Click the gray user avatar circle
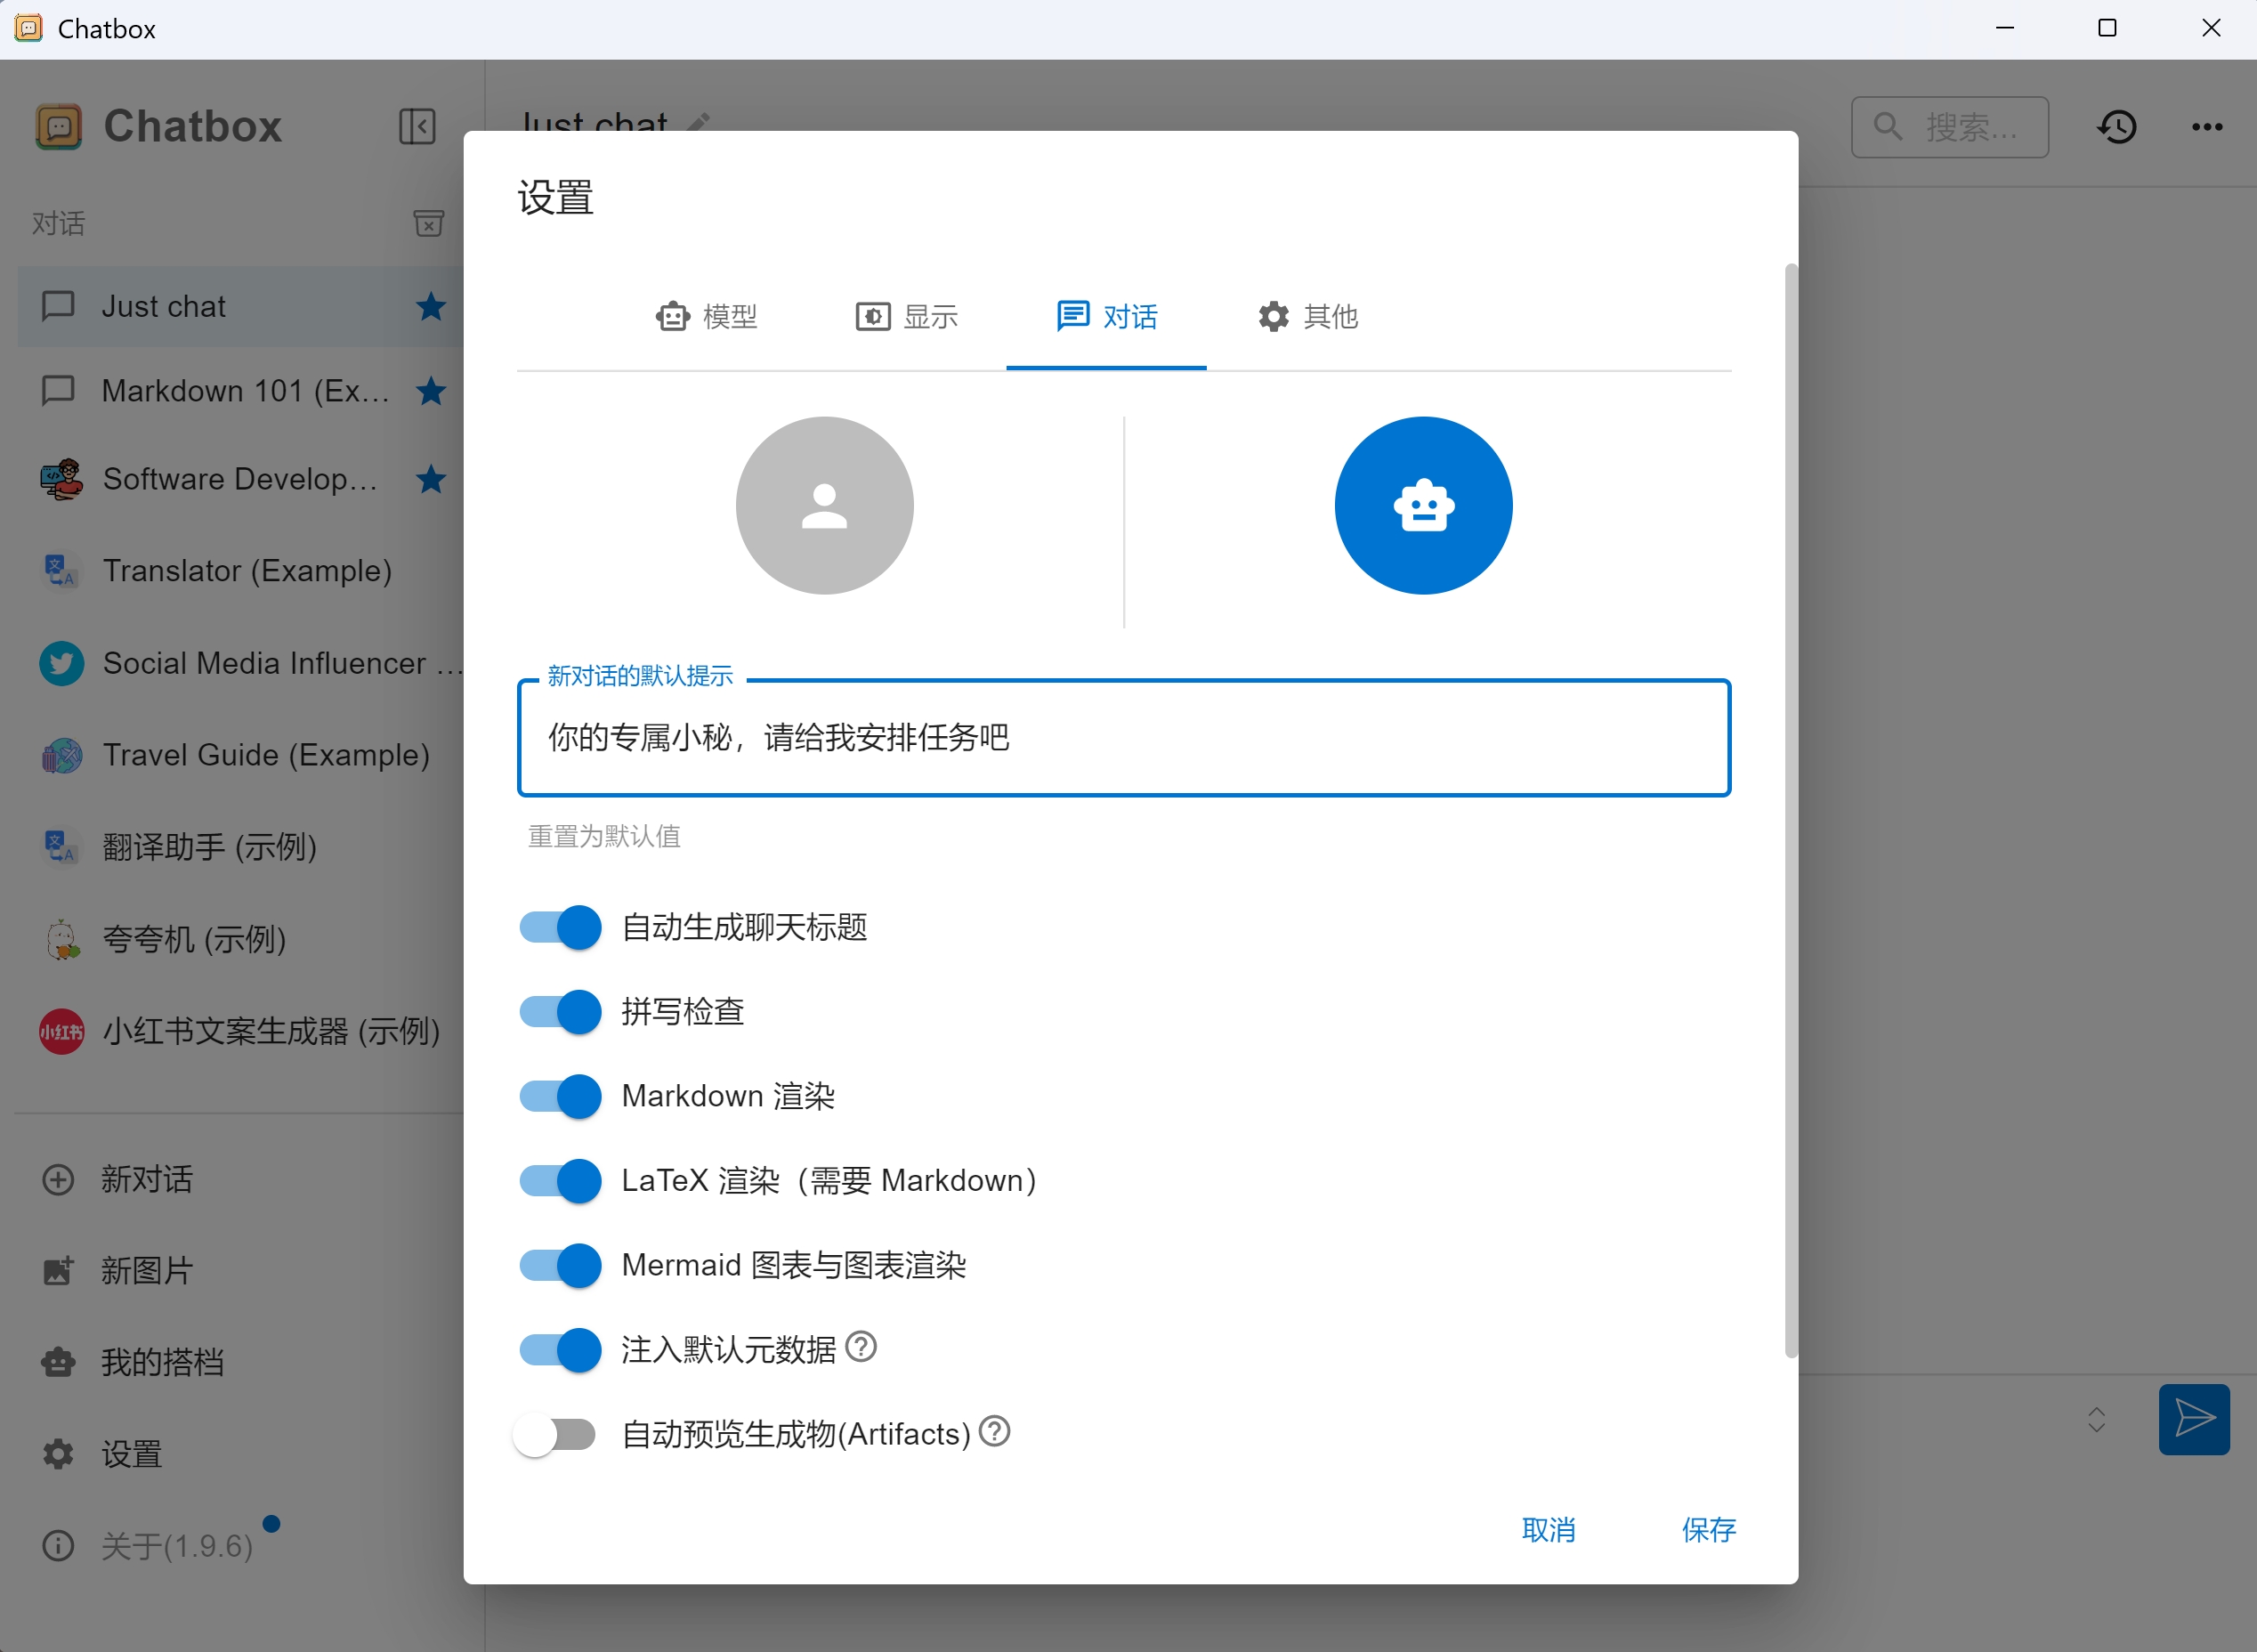 [824, 506]
